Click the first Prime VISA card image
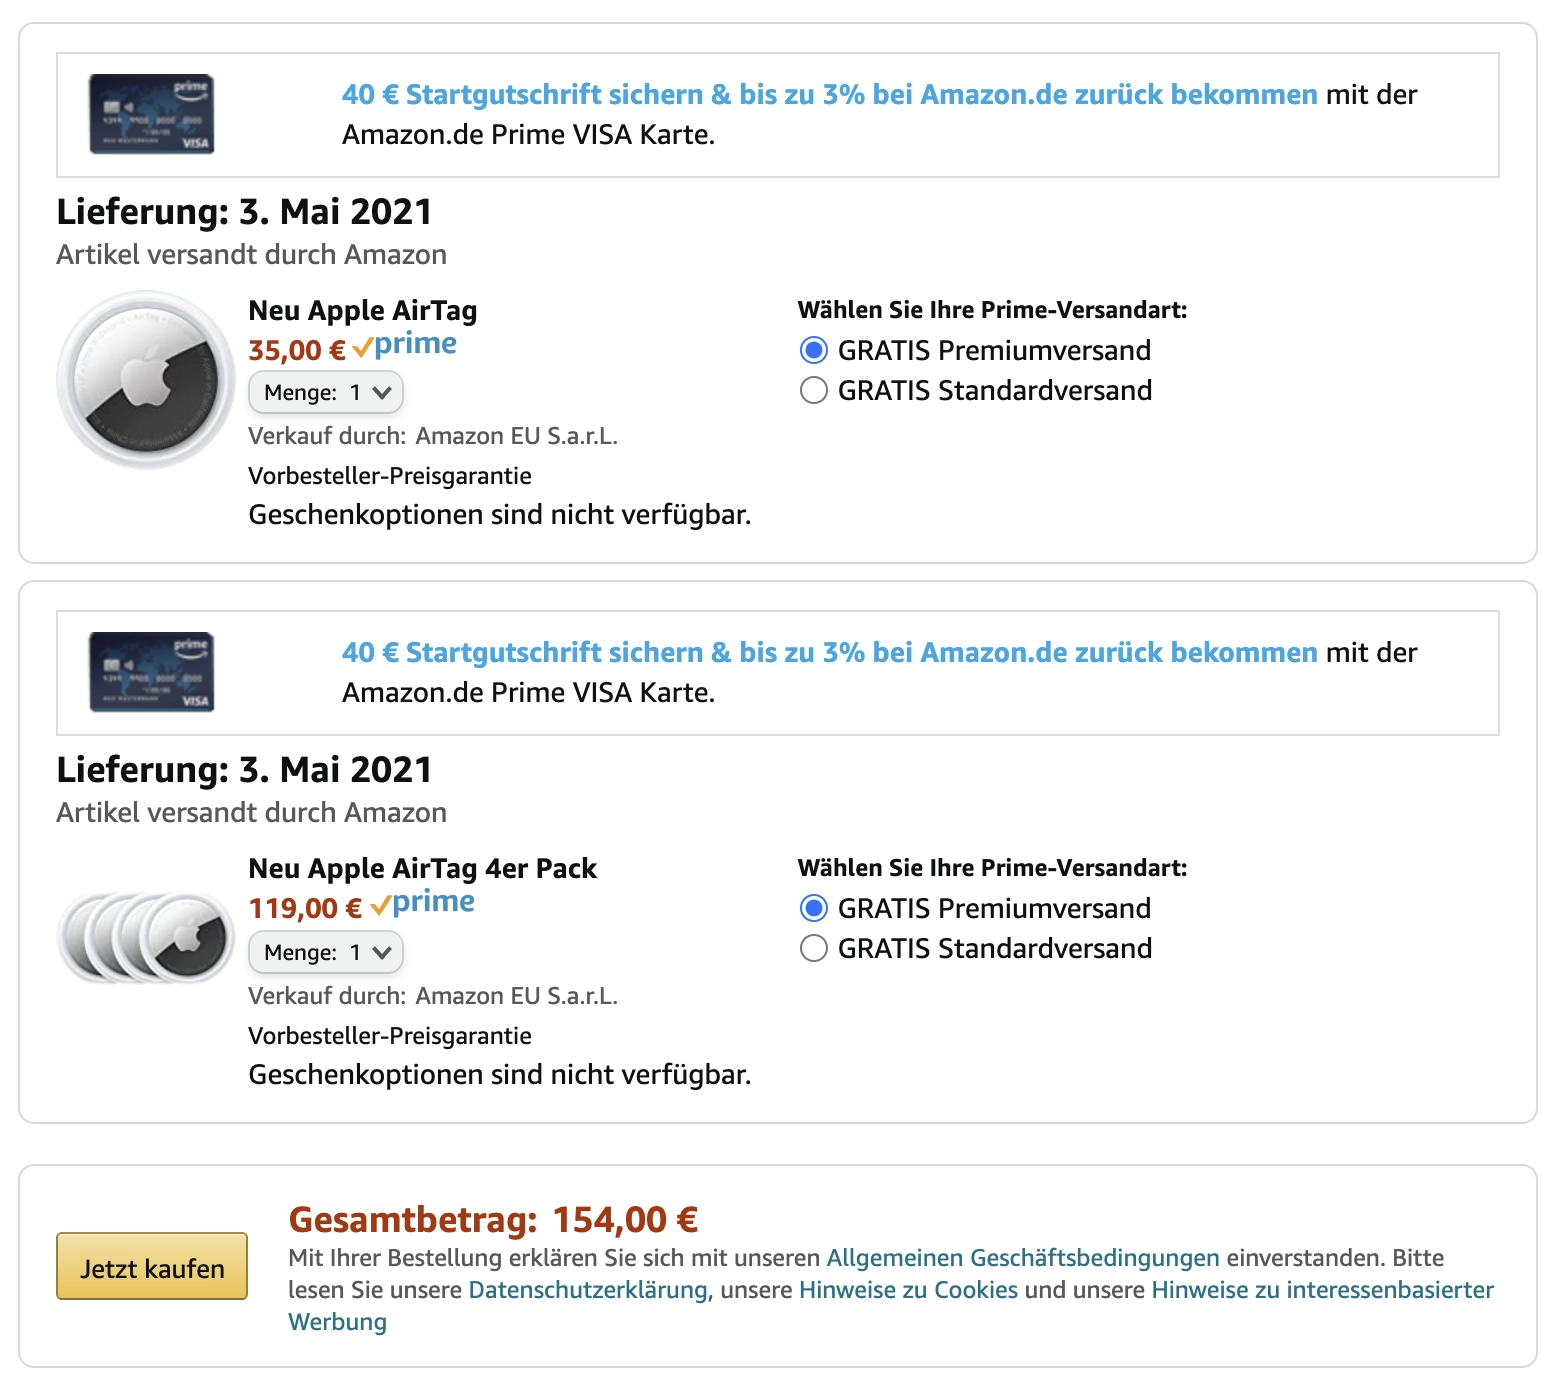1554x1392 pixels. coord(151,114)
